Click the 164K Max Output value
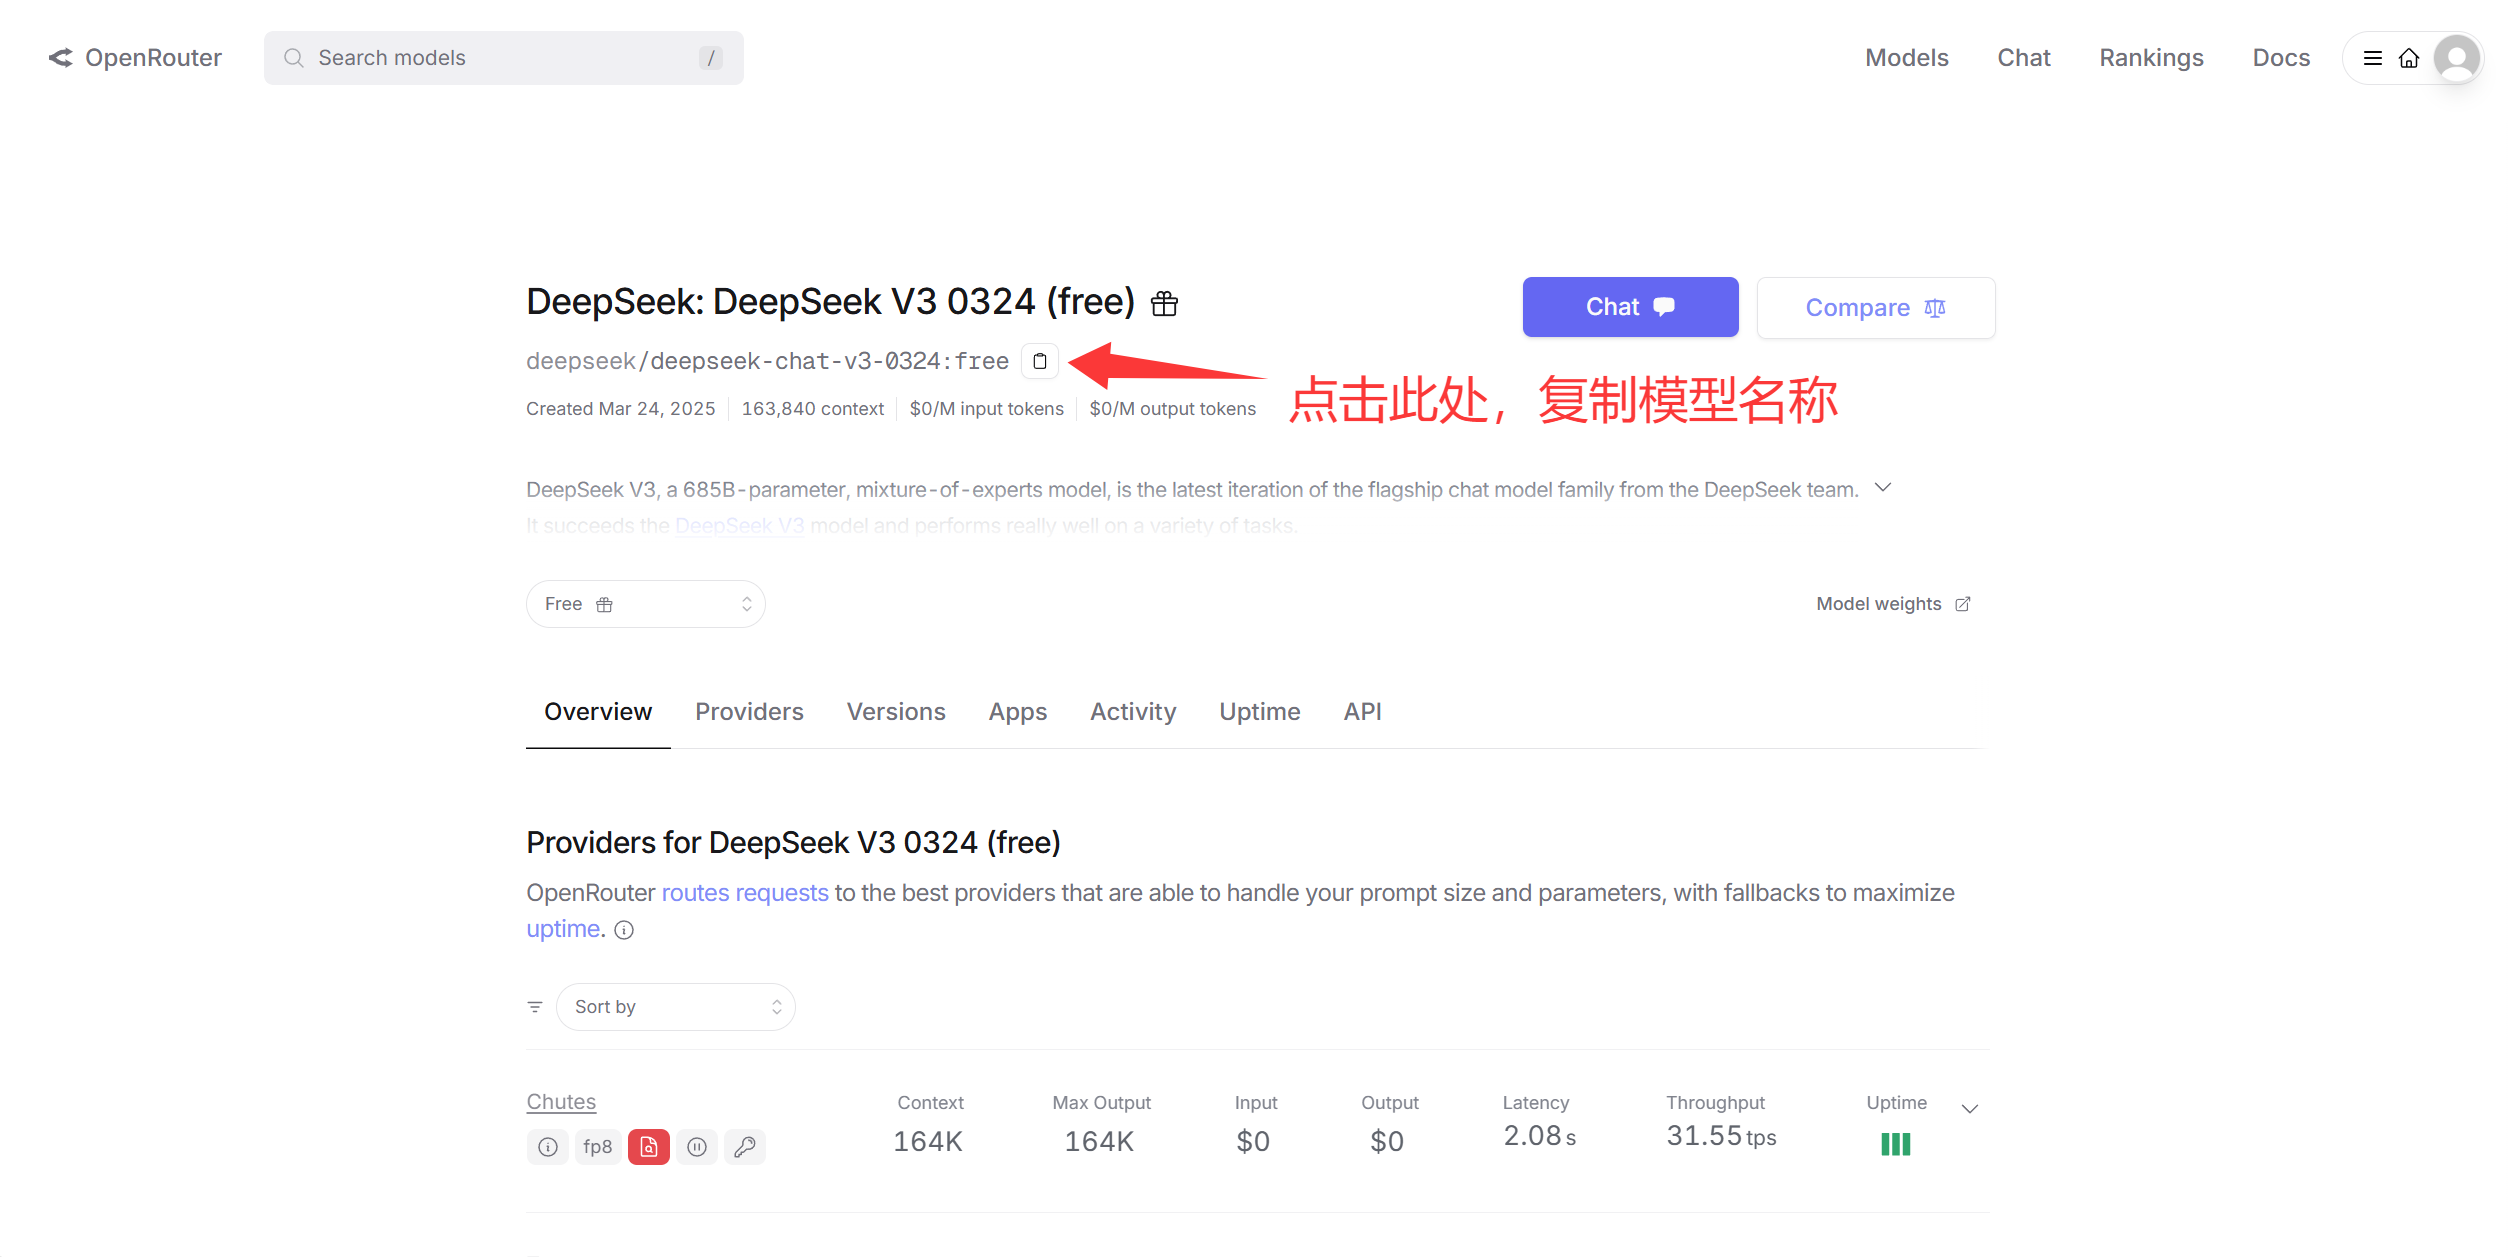This screenshot has height=1257, width=2511. 1099,1141
